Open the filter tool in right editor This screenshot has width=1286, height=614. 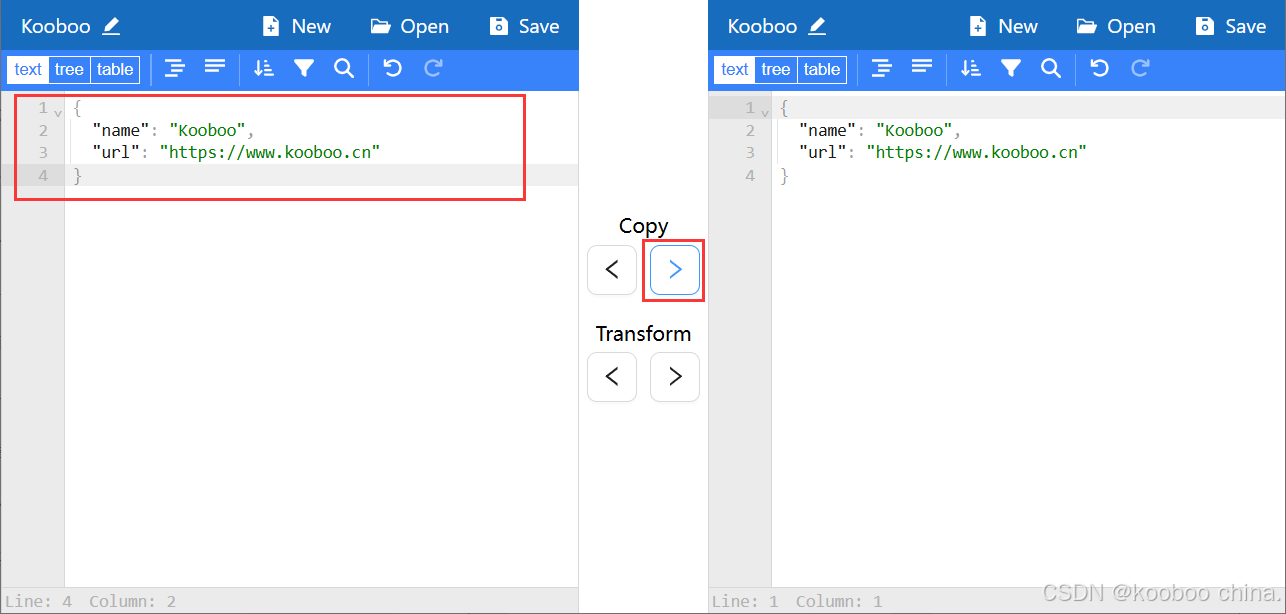1011,68
